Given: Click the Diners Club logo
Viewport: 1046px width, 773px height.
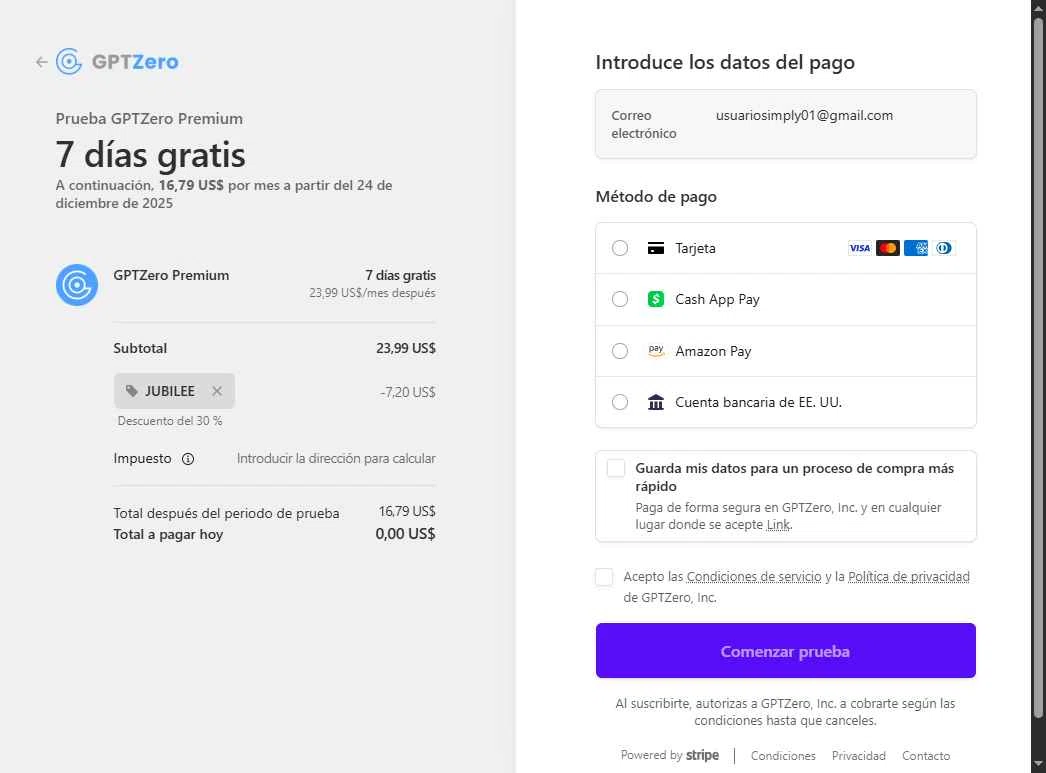Looking at the screenshot, I should 944,248.
